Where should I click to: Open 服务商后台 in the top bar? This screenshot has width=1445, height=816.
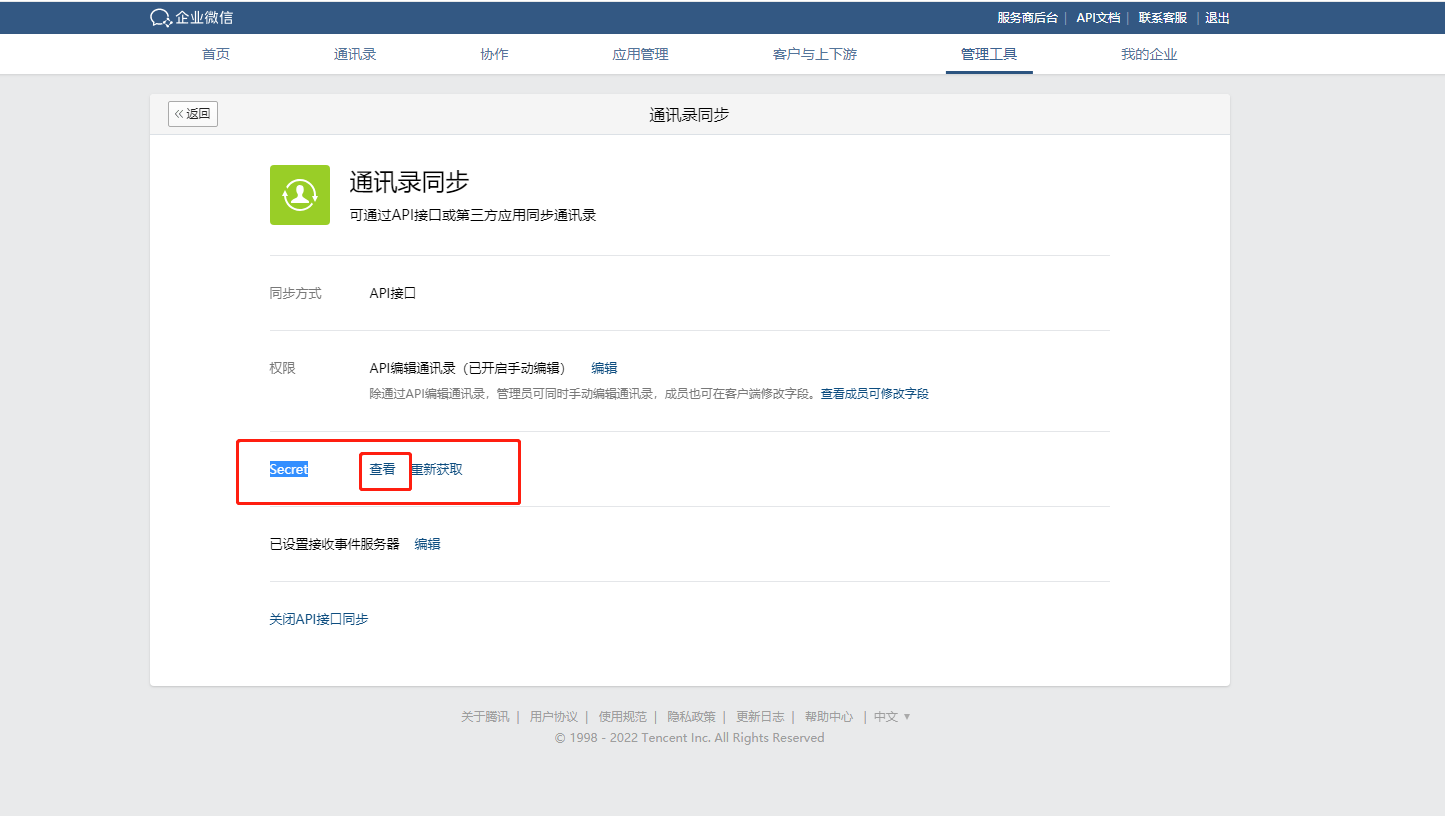pyautogui.click(x=1027, y=18)
